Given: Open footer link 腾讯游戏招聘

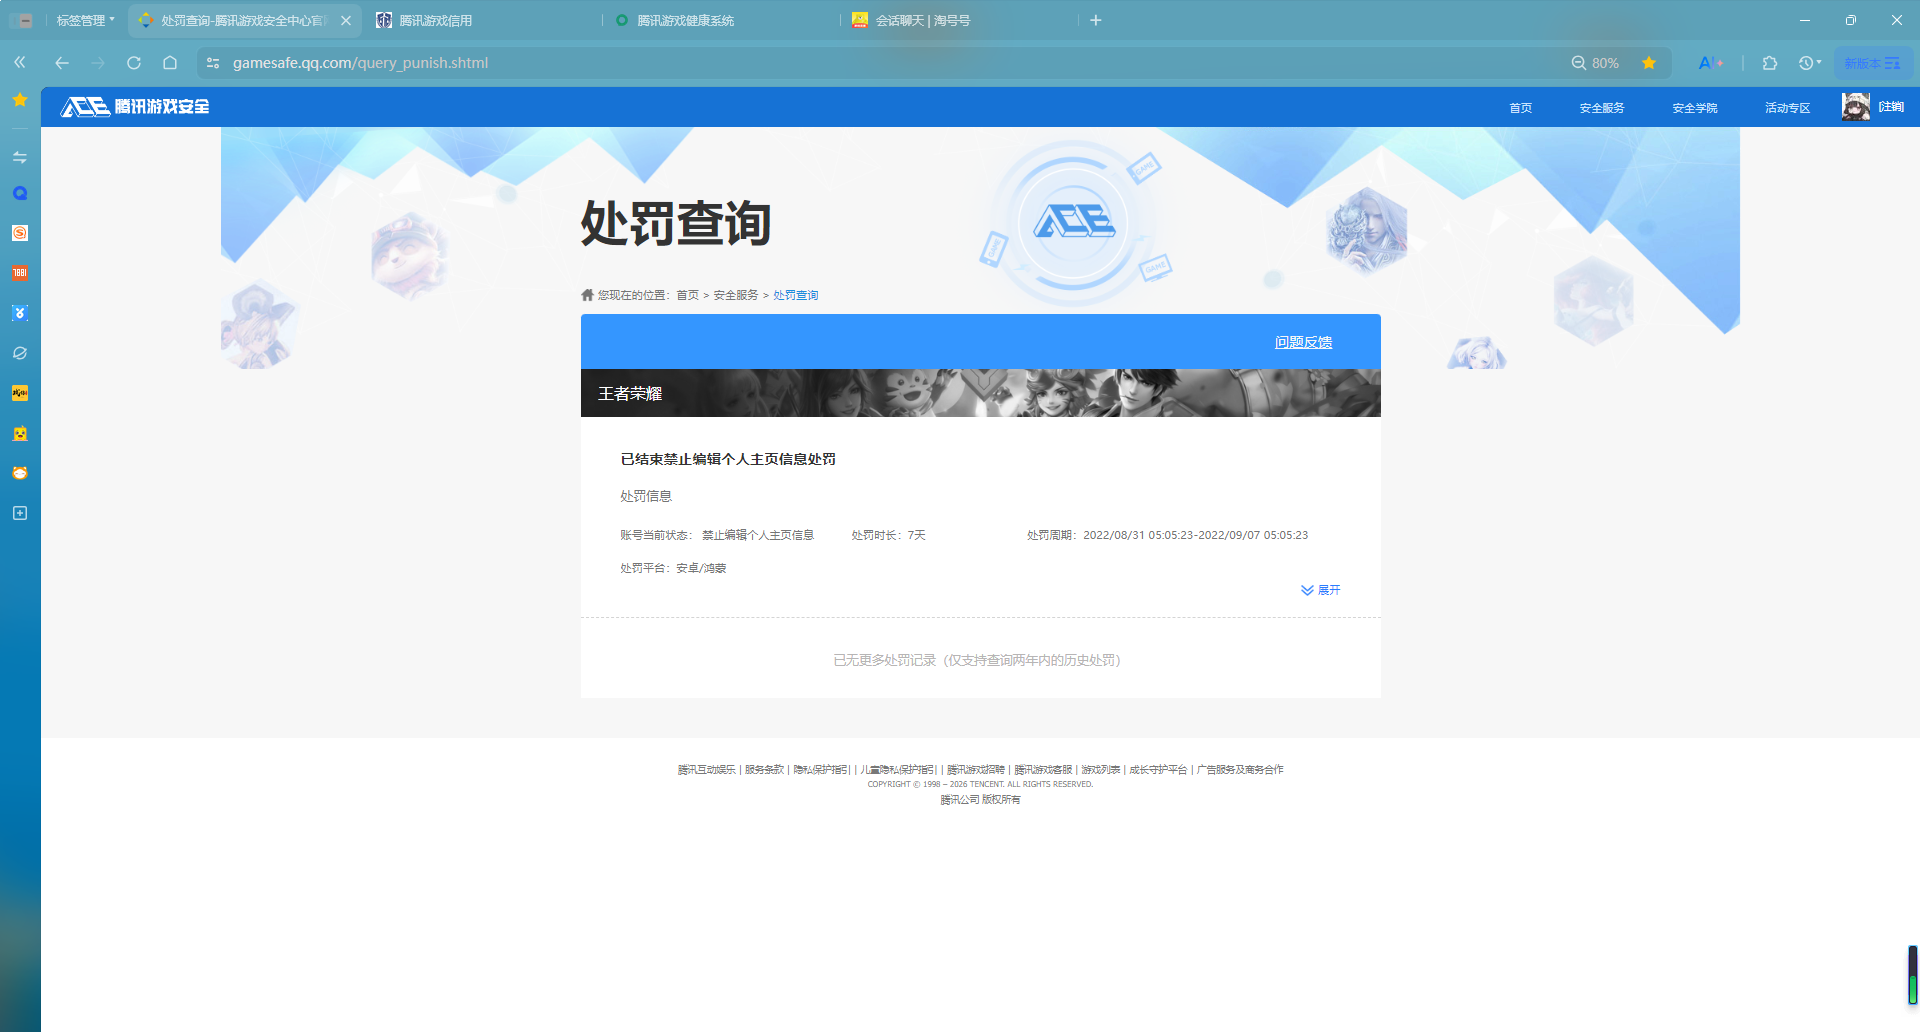Looking at the screenshot, I should 976,770.
